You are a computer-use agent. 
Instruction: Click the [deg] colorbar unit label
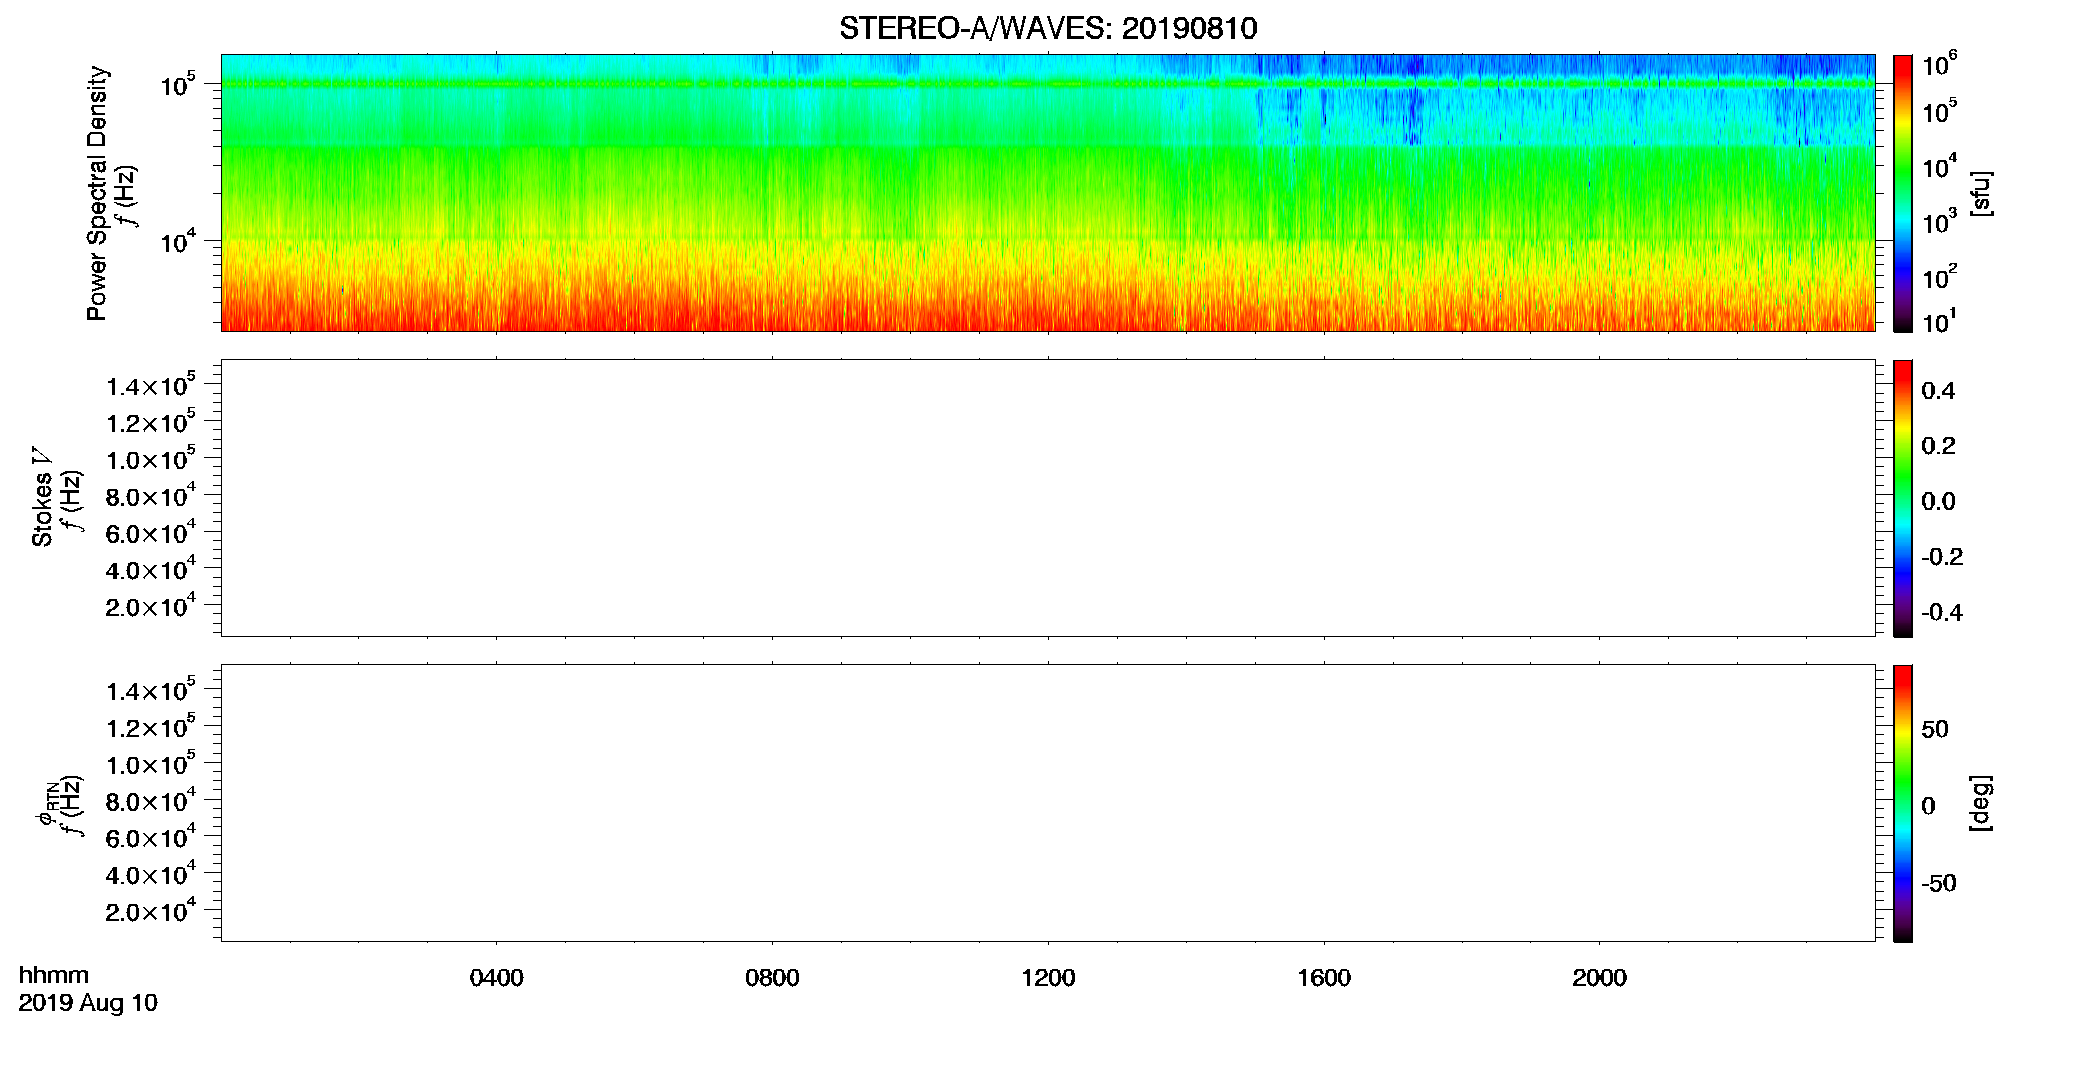(x=1981, y=803)
